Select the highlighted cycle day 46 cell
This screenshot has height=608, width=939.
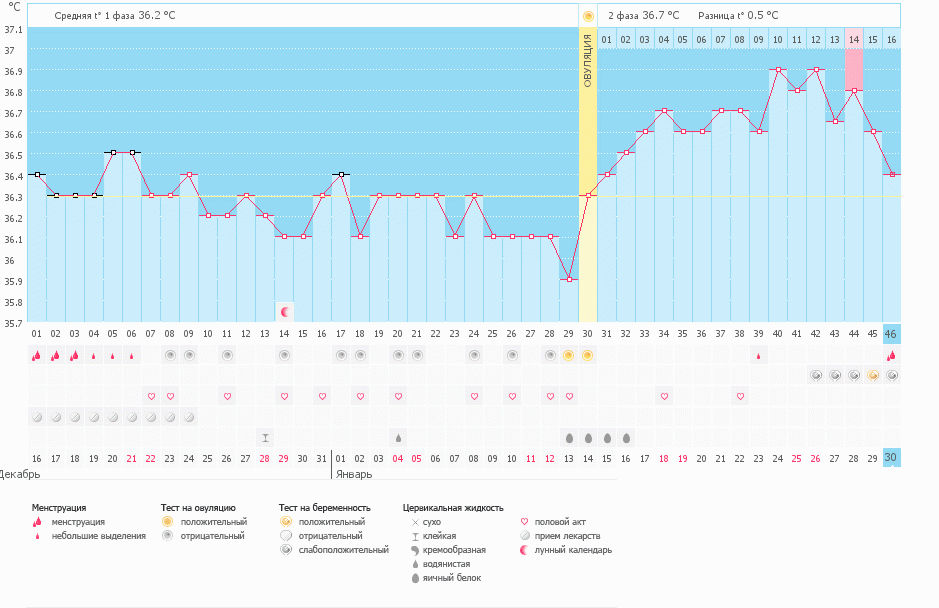point(891,333)
